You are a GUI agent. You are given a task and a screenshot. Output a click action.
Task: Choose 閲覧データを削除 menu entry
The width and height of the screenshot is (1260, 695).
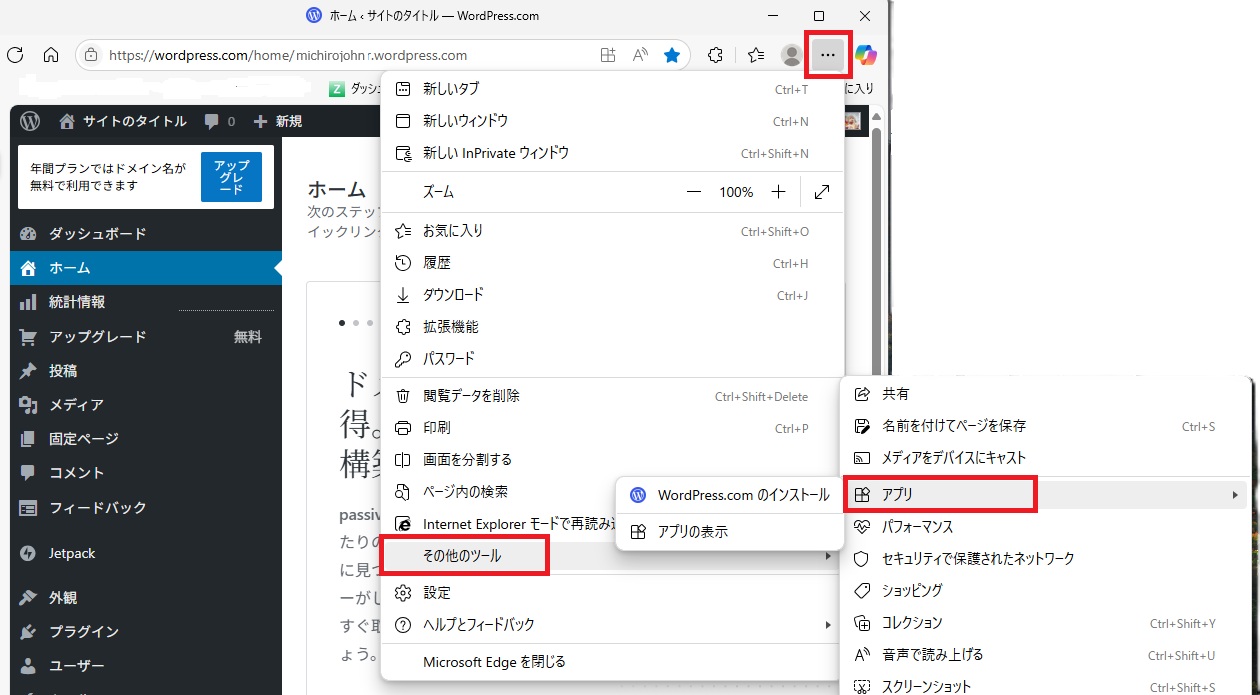(x=613, y=396)
